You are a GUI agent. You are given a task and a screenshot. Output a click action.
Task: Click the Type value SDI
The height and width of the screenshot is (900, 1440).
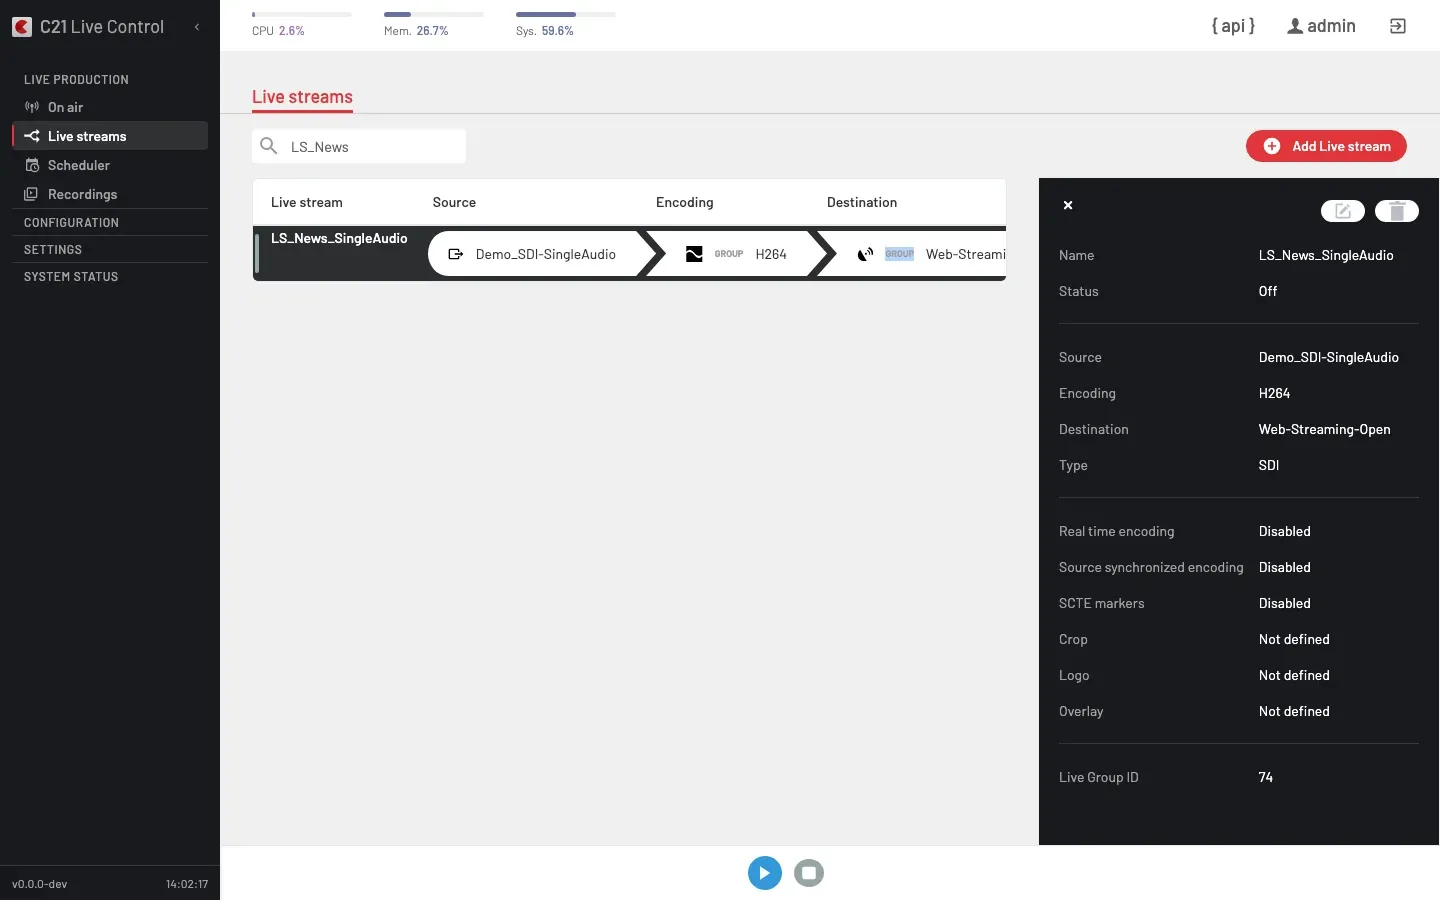coord(1269,465)
